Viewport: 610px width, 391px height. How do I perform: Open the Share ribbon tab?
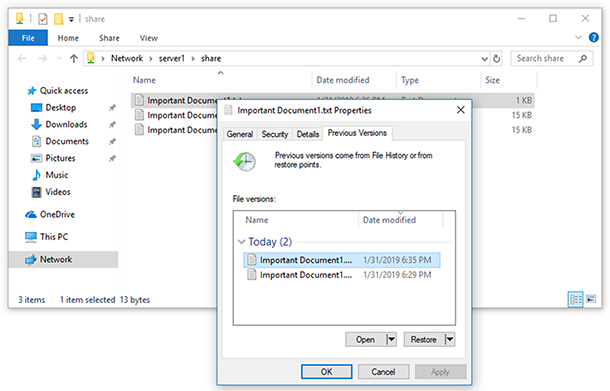pyautogui.click(x=109, y=38)
